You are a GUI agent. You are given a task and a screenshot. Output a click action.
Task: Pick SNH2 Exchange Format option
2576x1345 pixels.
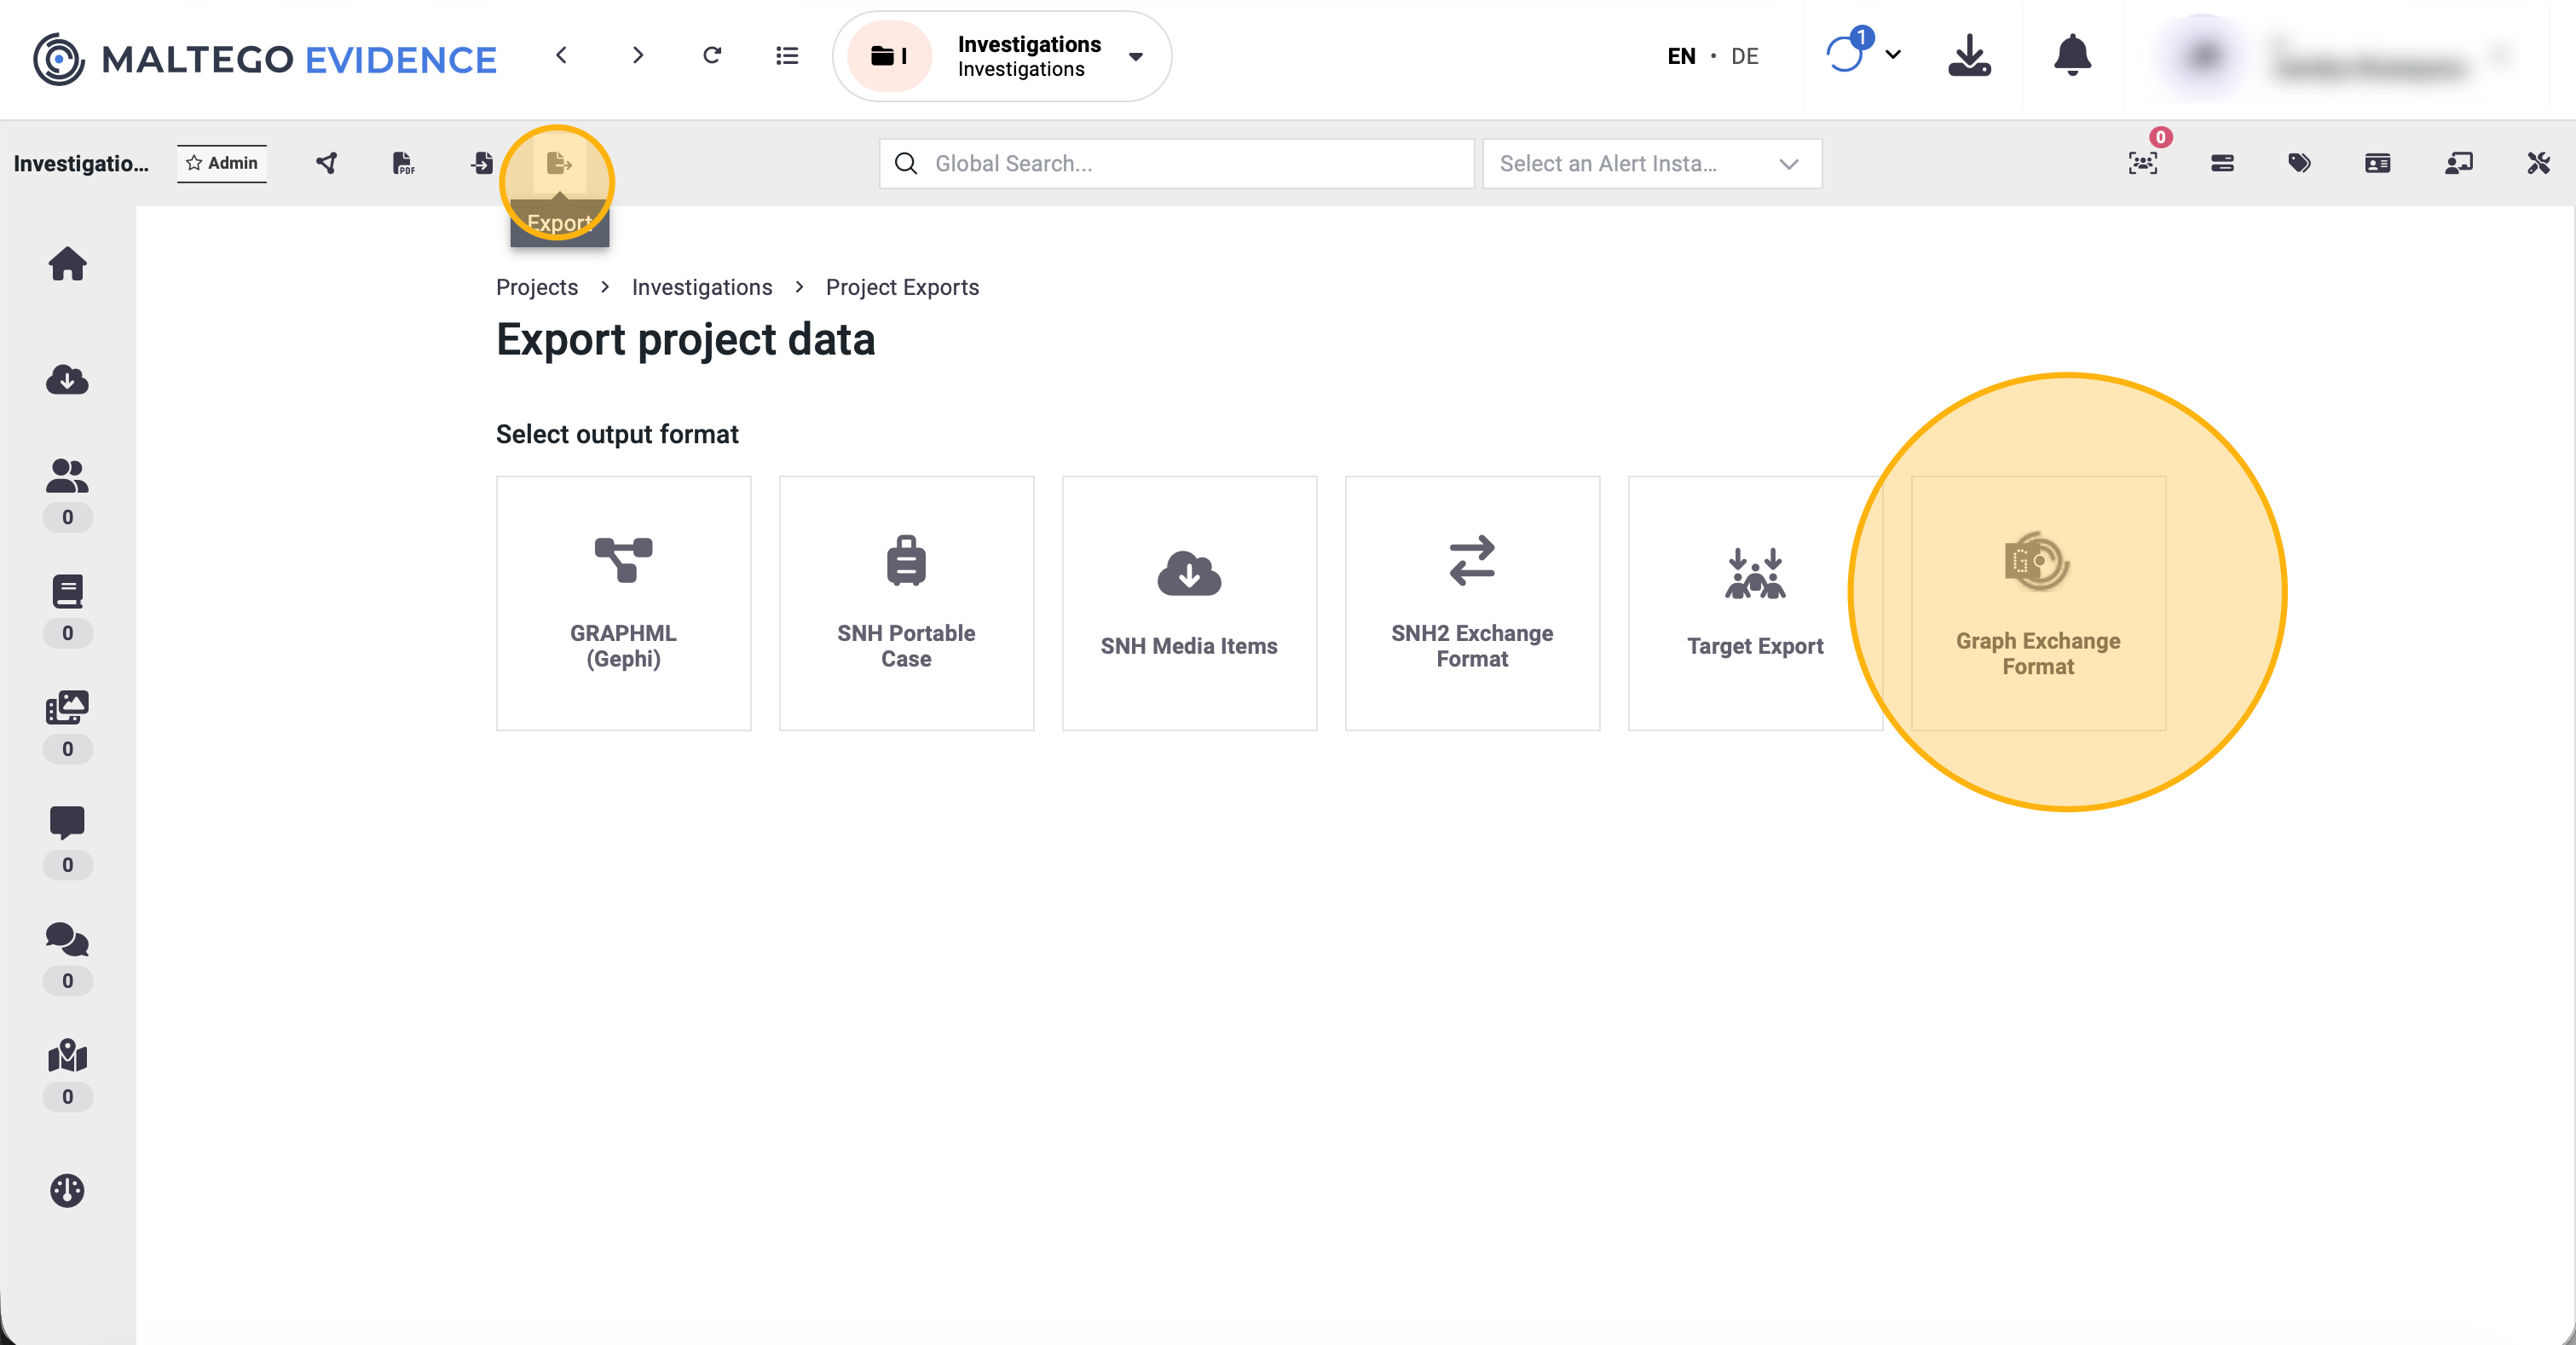1472,603
